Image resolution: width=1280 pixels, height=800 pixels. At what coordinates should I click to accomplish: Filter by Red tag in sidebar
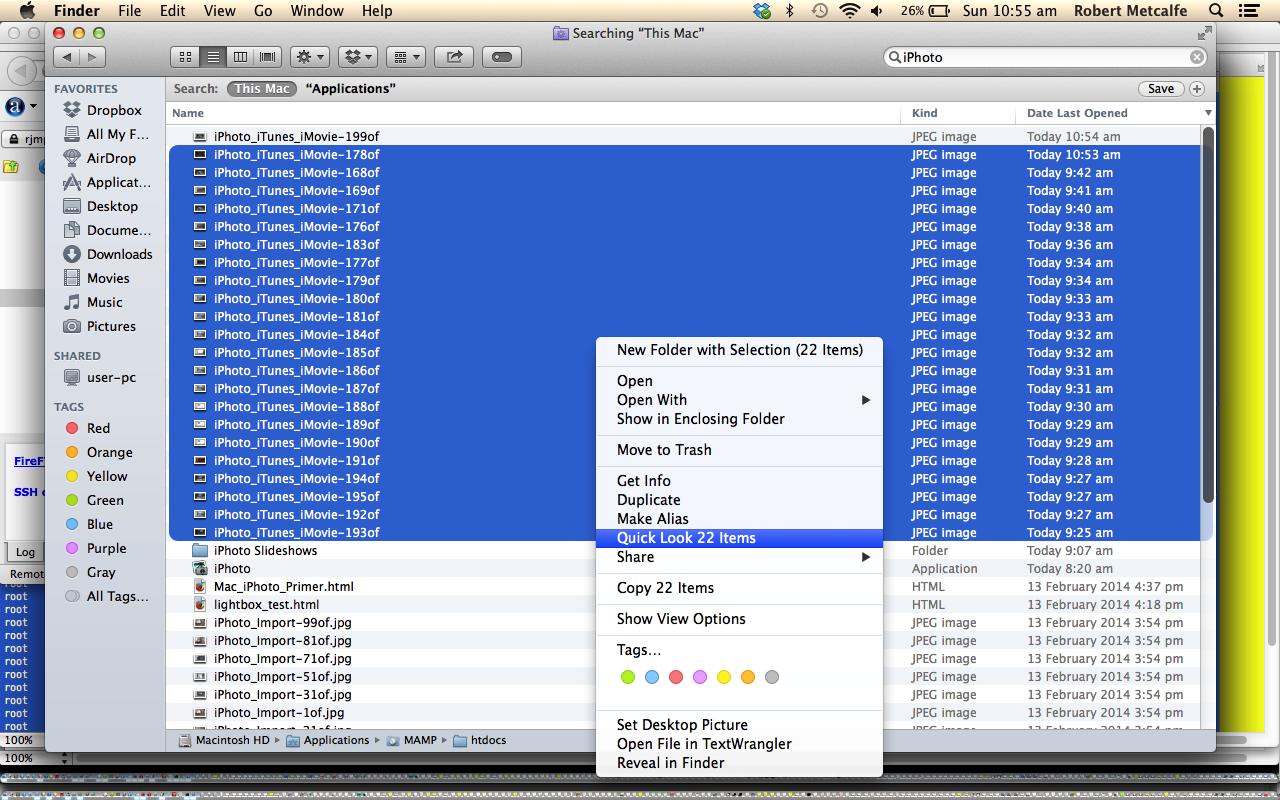pos(88,428)
